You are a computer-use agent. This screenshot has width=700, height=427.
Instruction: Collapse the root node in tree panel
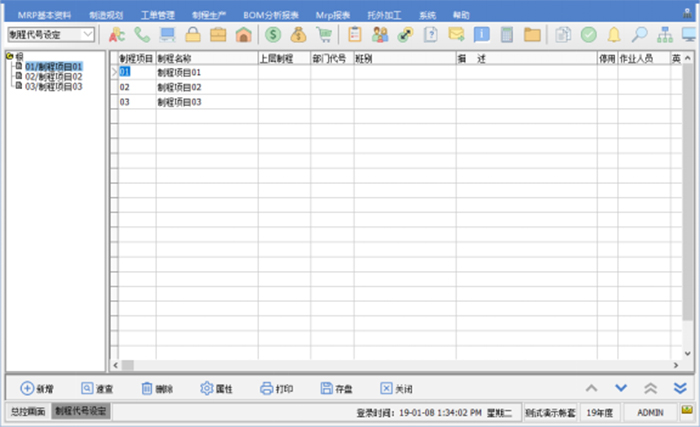pos(10,56)
